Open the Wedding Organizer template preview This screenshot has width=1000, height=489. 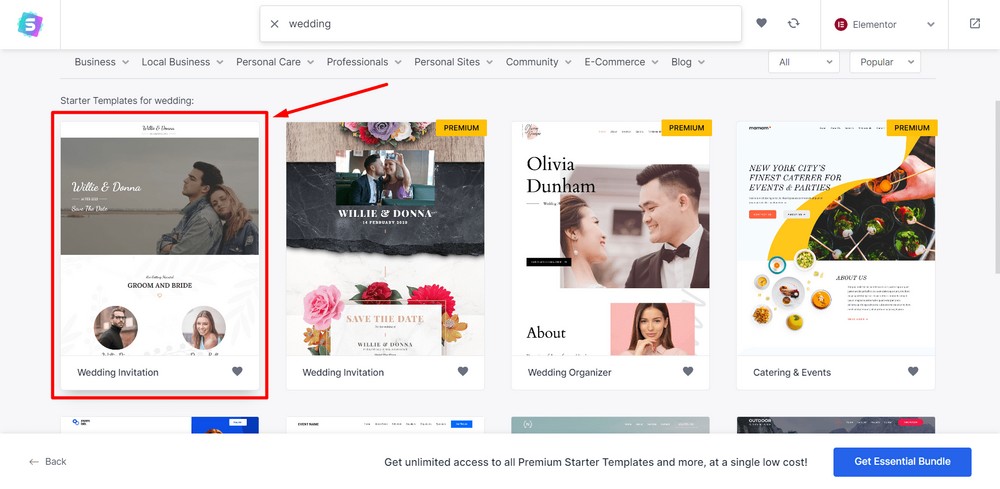click(610, 238)
